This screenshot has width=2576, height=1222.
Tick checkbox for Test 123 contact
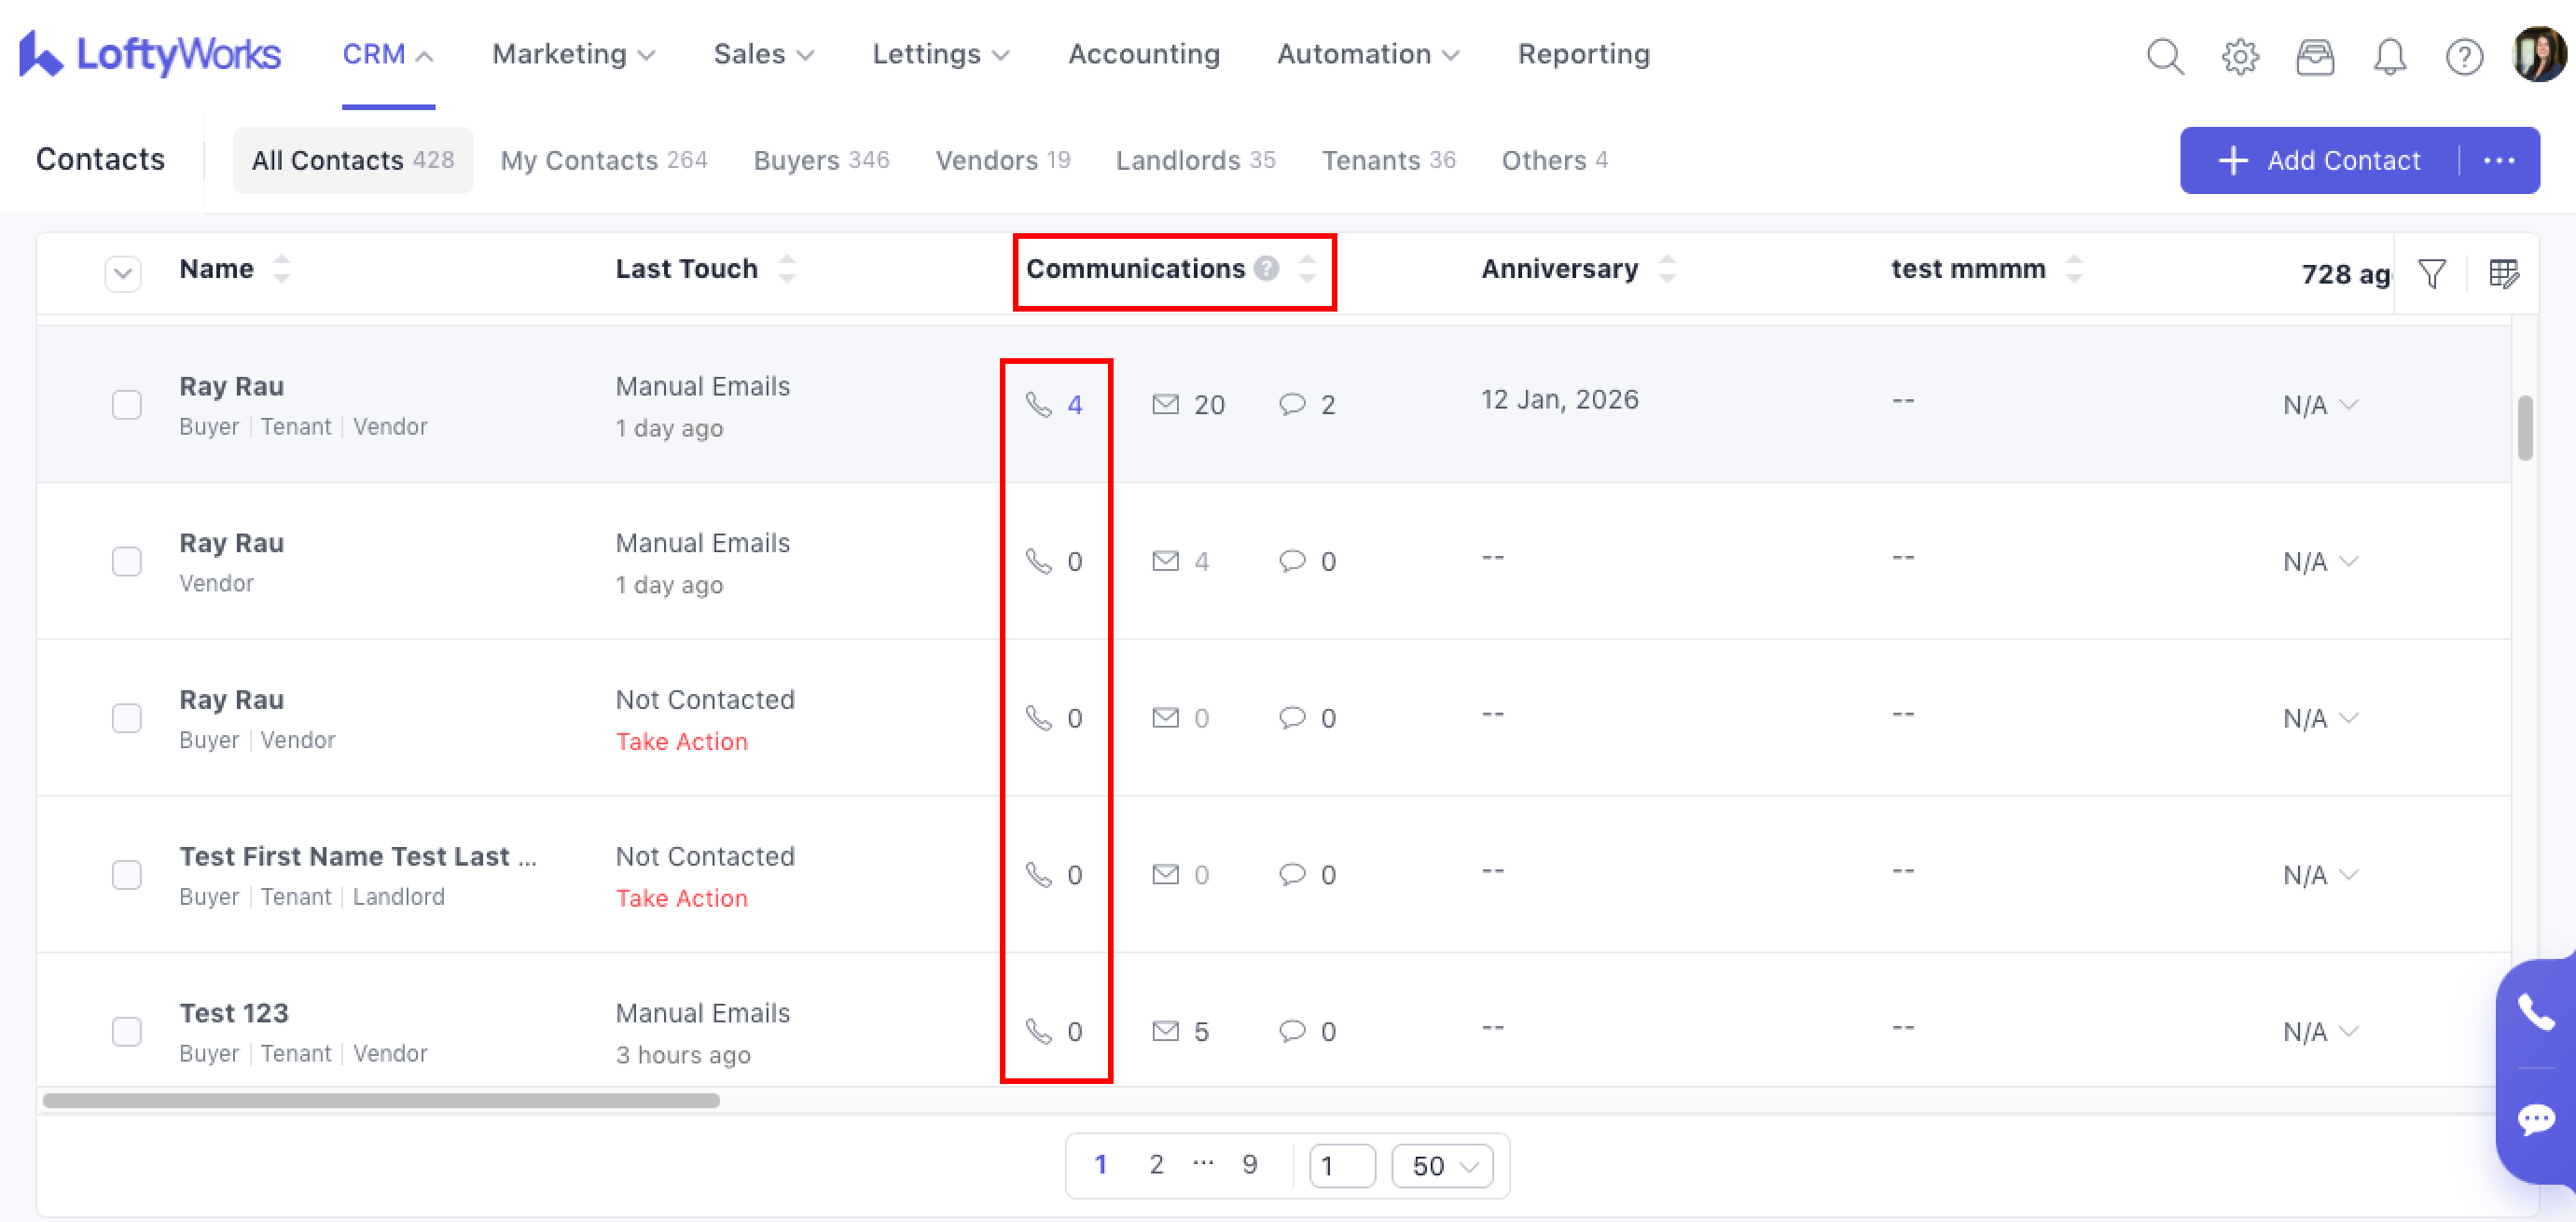[x=126, y=1031]
